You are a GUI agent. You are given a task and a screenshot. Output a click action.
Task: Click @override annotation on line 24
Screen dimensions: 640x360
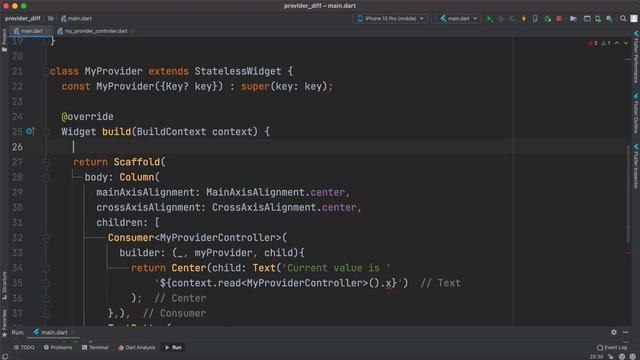coord(87,117)
